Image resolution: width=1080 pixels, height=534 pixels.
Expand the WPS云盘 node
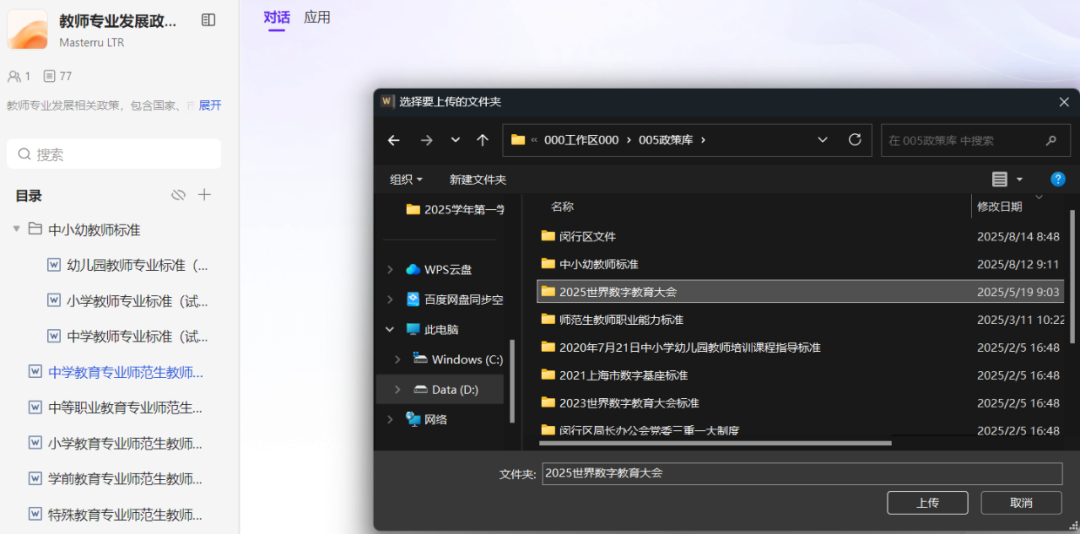(391, 269)
